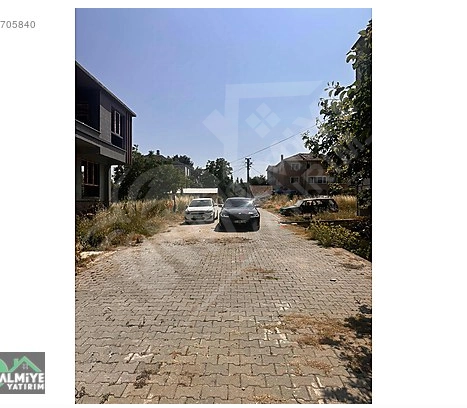Click the beige house in the background
Screen dimensions: 467x408
(x=299, y=174)
